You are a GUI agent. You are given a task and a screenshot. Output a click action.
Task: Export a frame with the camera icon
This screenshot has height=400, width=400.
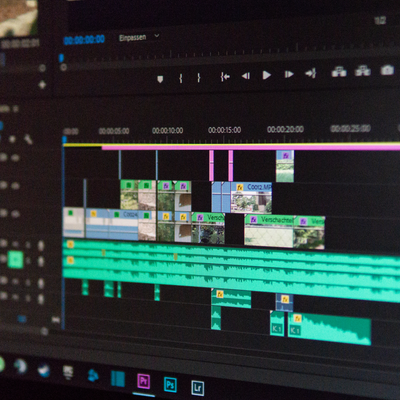pyautogui.click(x=387, y=70)
